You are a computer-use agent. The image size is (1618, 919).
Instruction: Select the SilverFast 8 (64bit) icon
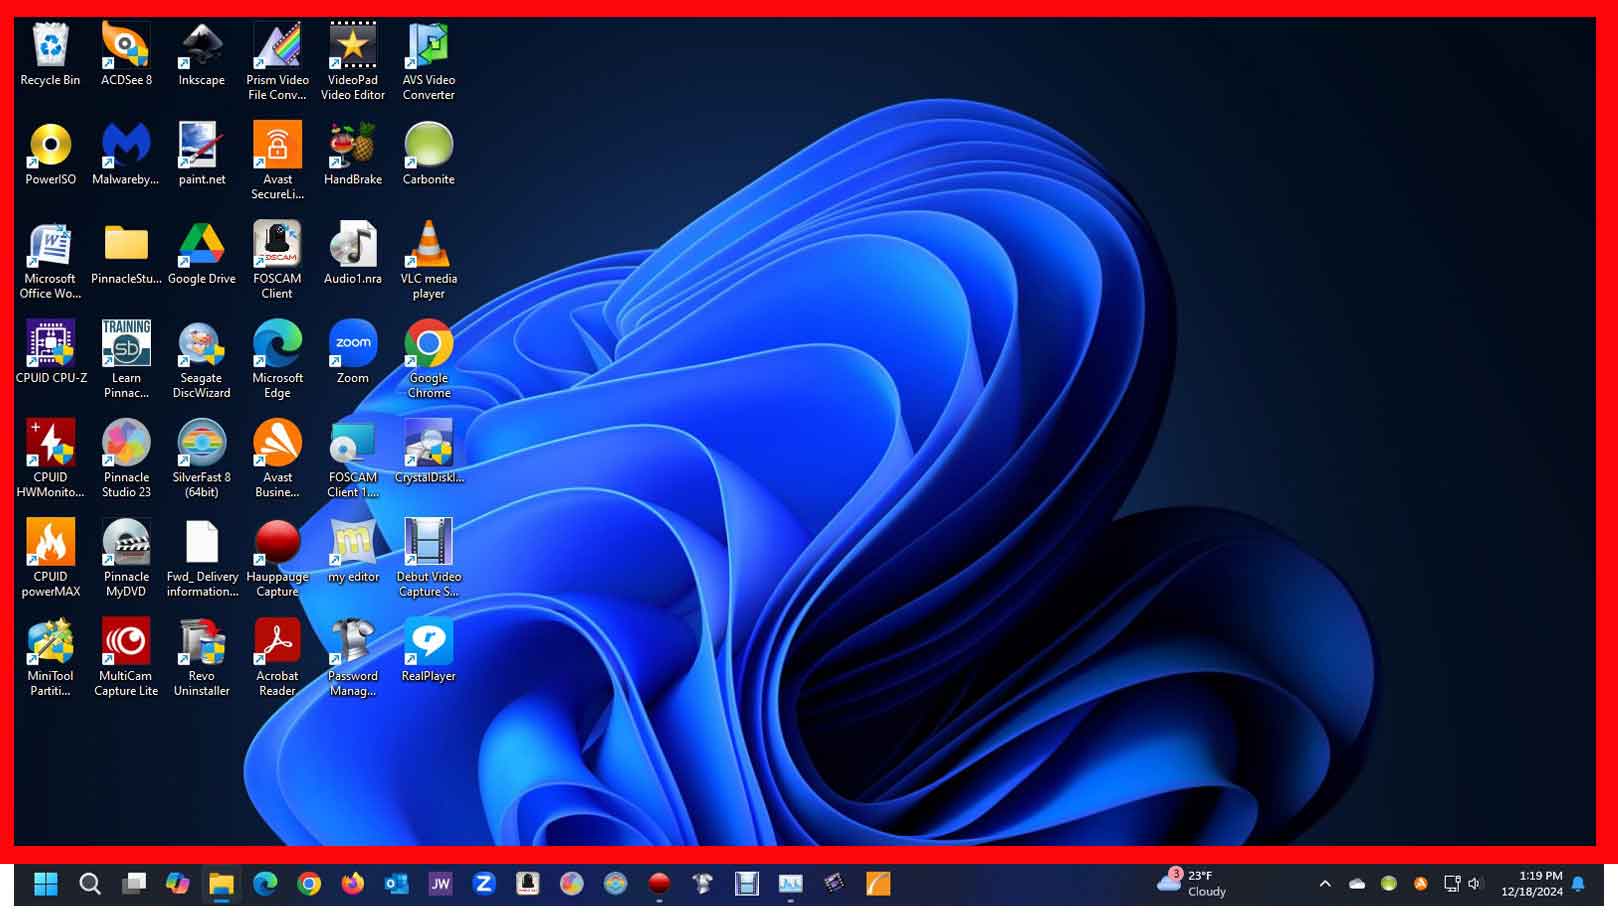201,458
